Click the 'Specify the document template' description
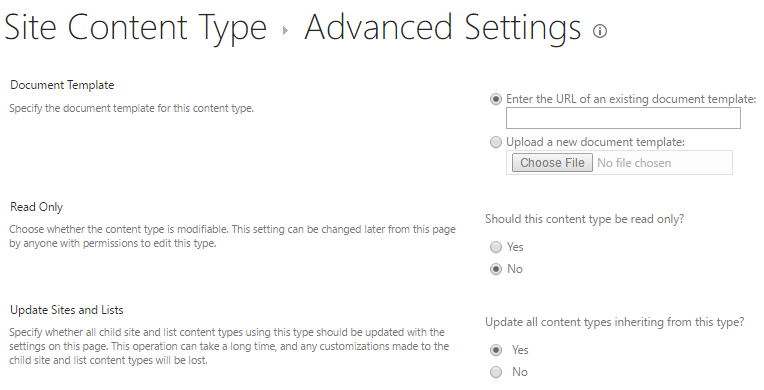The width and height of the screenshot is (764, 390). tap(132, 108)
